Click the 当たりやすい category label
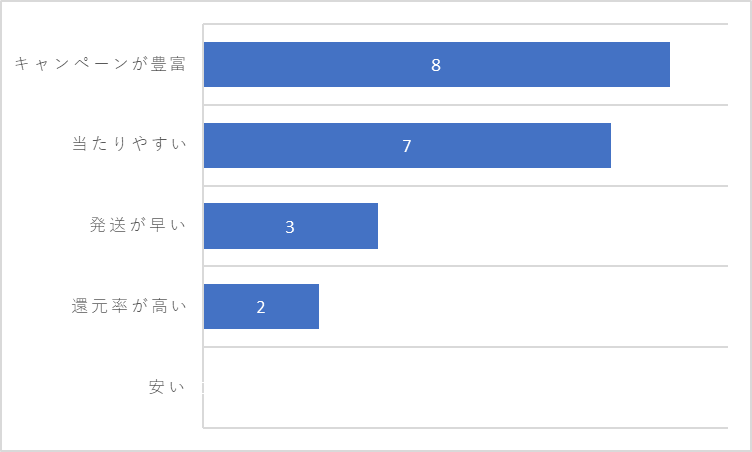Image resolution: width=752 pixels, height=452 pixels. 129,143
